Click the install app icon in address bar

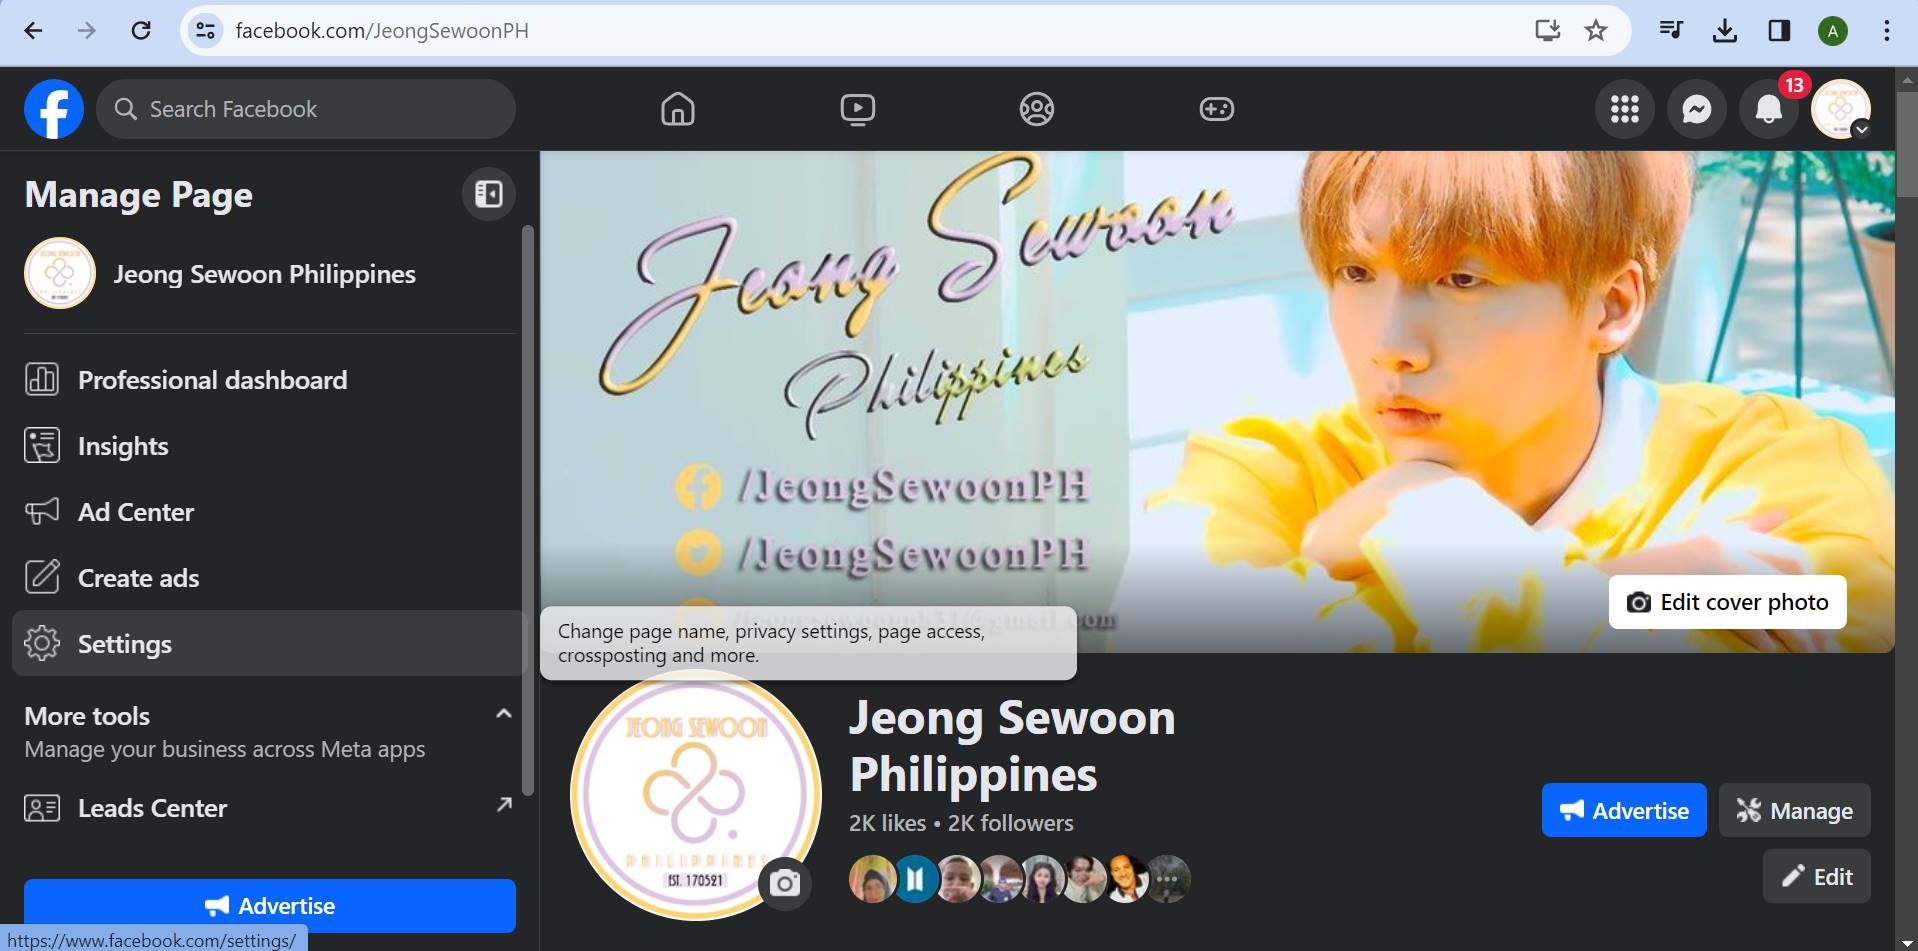[1547, 31]
